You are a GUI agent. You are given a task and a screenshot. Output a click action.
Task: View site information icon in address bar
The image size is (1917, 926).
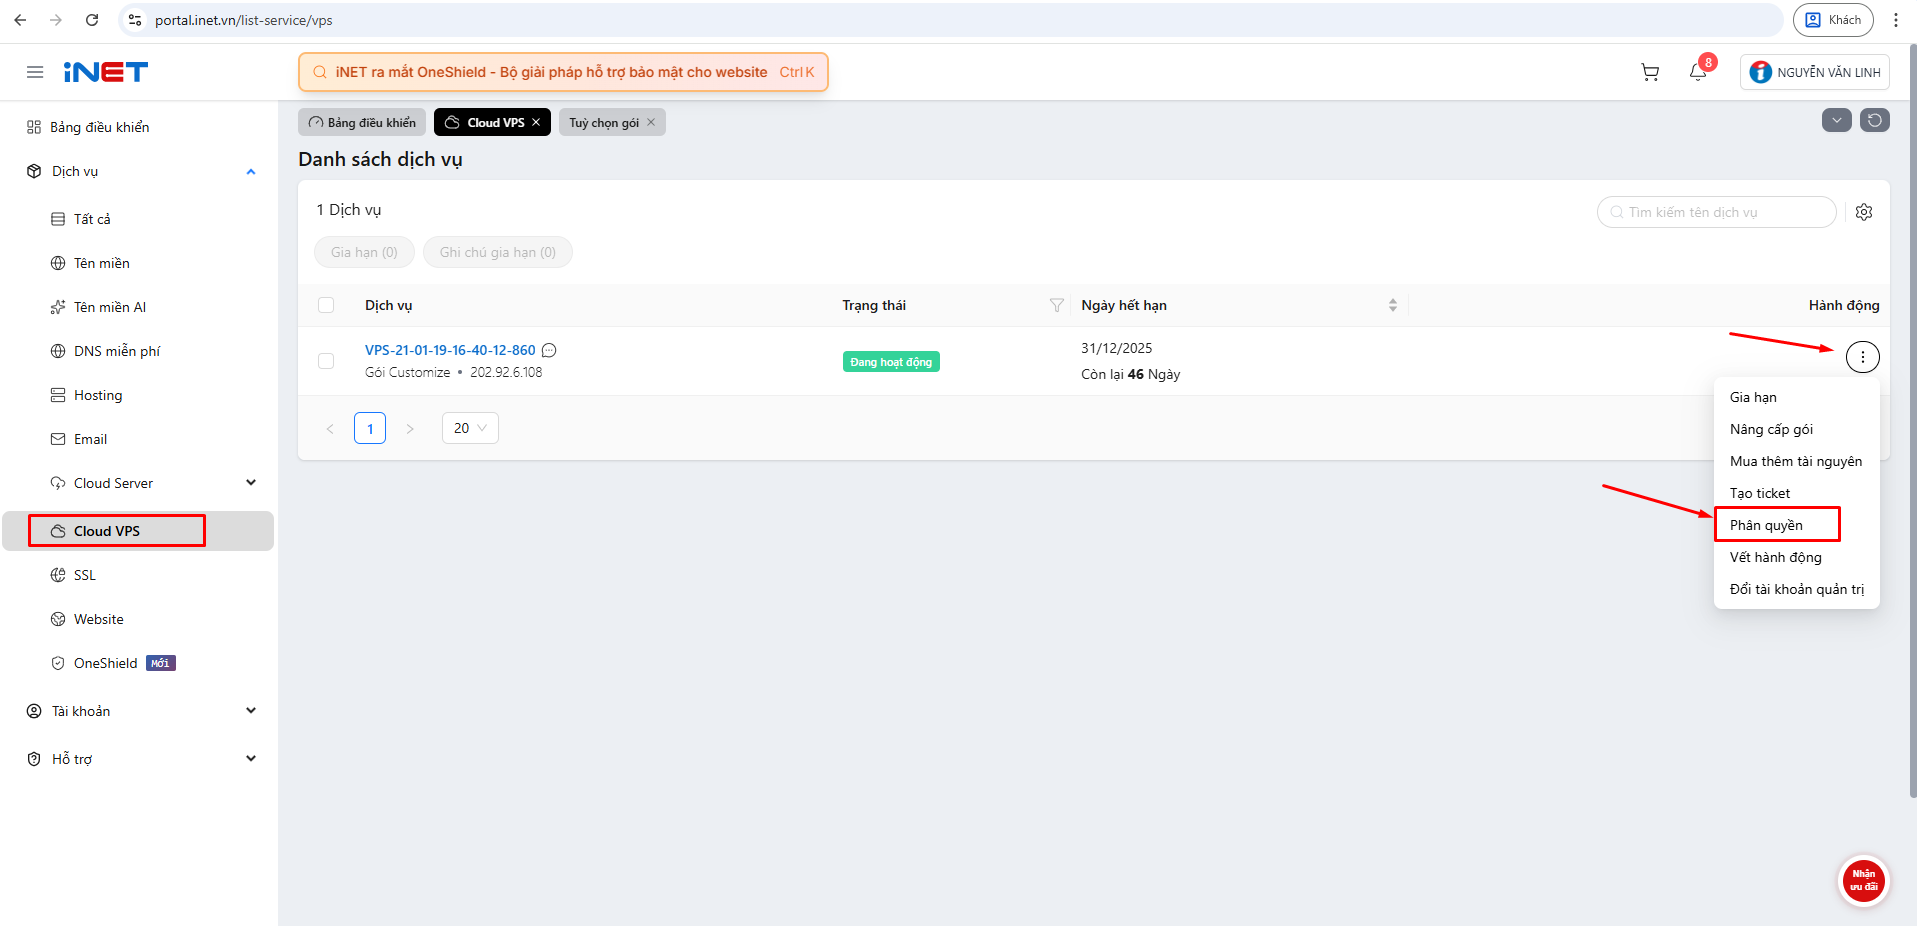click(136, 20)
